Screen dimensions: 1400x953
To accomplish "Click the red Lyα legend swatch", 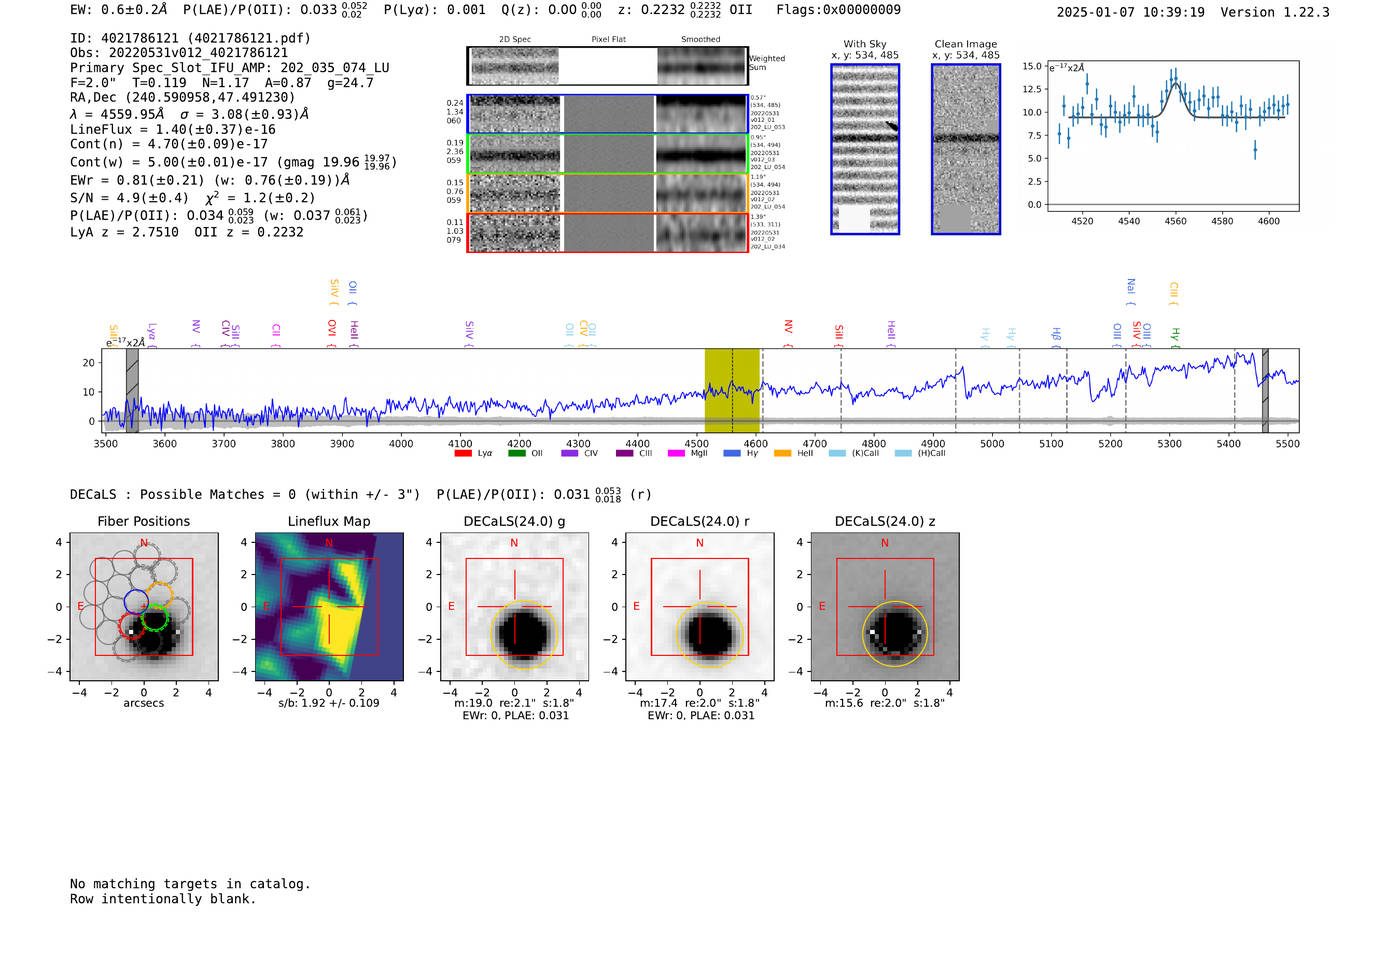I will click(x=463, y=454).
